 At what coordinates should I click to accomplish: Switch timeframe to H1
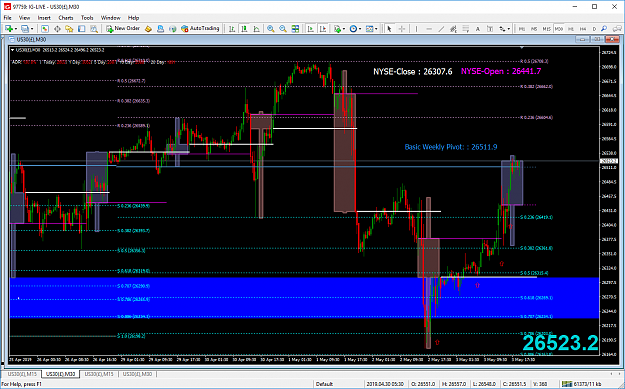tap(571, 29)
